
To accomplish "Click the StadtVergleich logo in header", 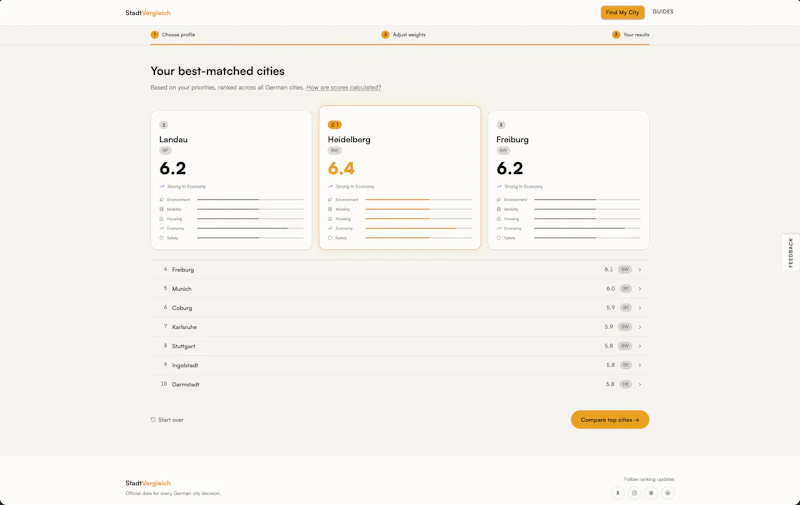I will [x=148, y=13].
